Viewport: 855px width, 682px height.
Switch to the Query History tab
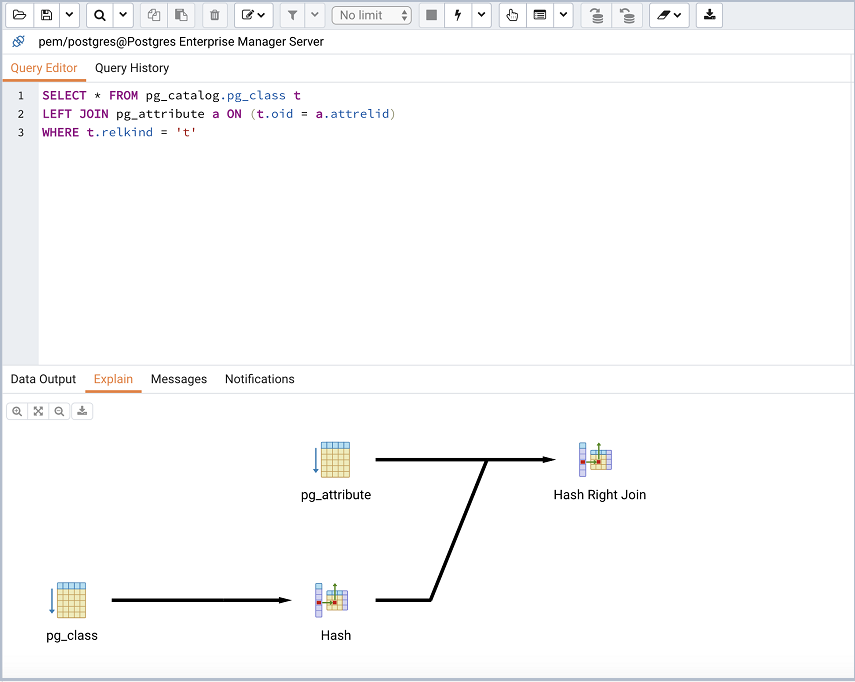pyautogui.click(x=132, y=68)
